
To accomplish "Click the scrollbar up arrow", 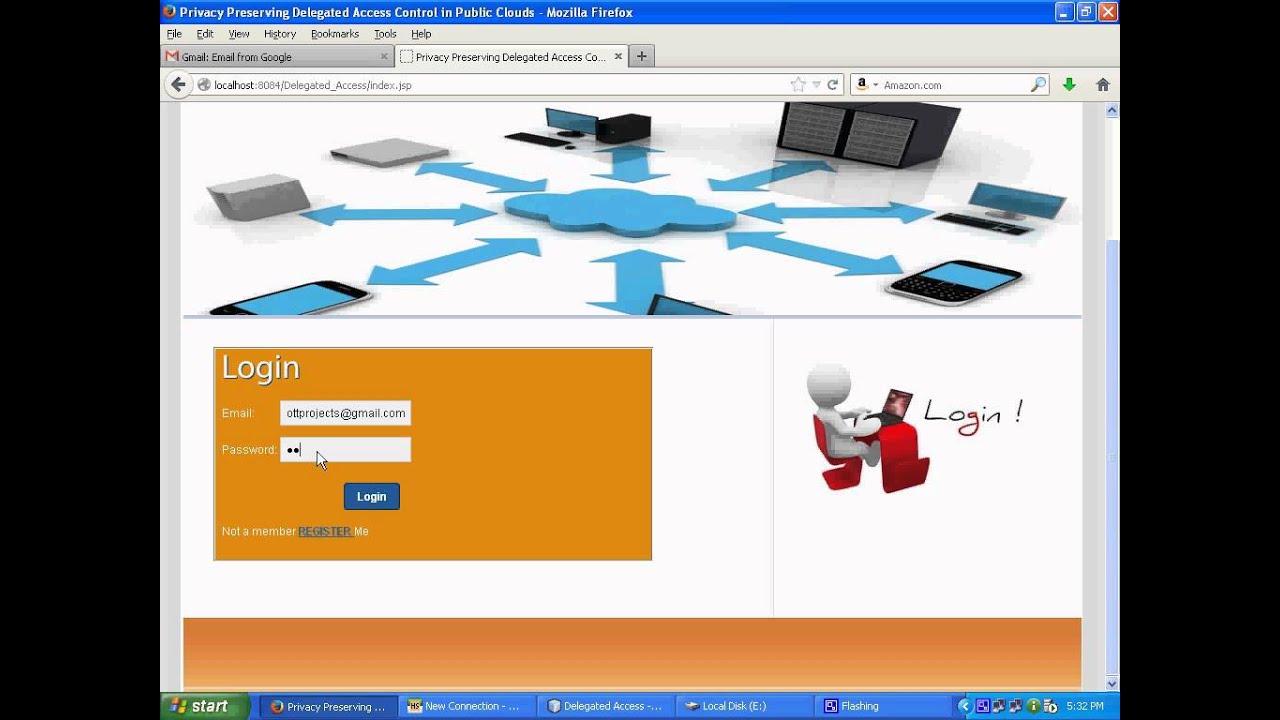I will (1112, 110).
